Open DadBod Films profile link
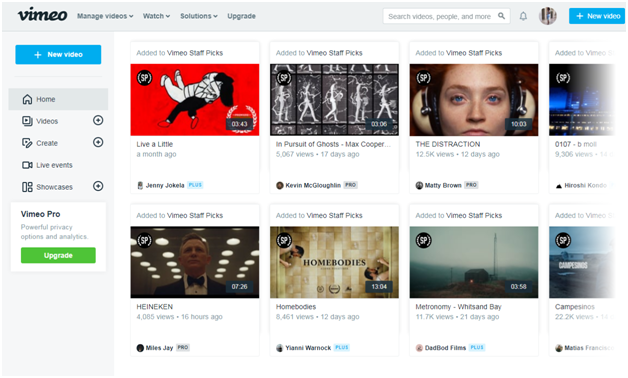628x378 pixels. 445,348
